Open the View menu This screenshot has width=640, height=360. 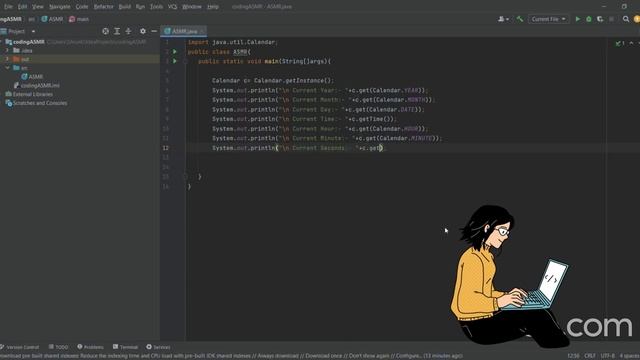38,7
